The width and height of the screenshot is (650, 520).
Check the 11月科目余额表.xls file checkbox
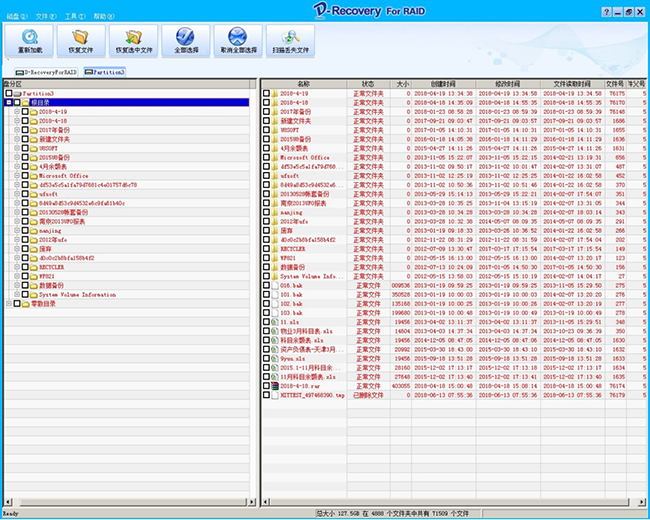pos(266,377)
